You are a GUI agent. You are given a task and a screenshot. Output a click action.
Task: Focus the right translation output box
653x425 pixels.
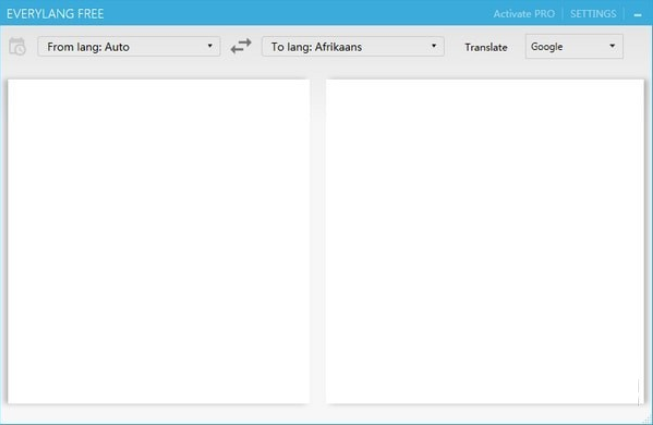coord(485,241)
